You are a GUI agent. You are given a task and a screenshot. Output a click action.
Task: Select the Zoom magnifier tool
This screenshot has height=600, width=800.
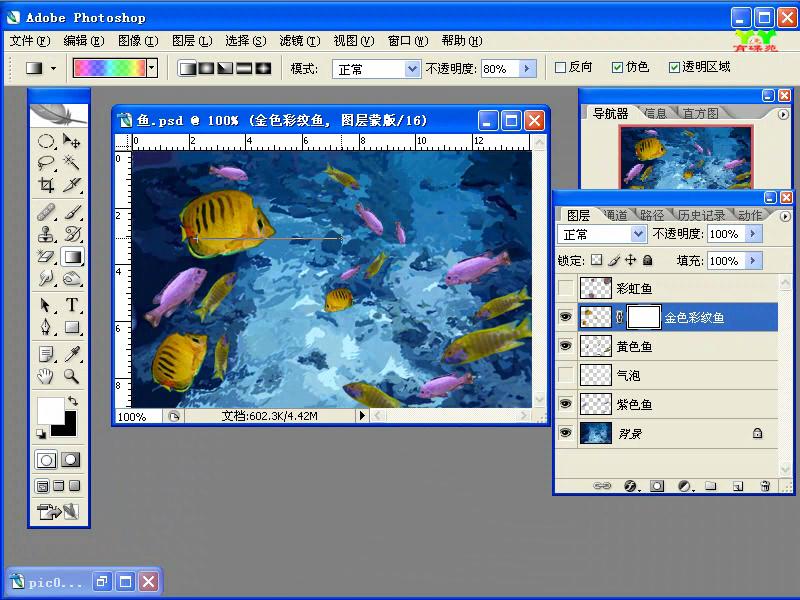coord(71,376)
